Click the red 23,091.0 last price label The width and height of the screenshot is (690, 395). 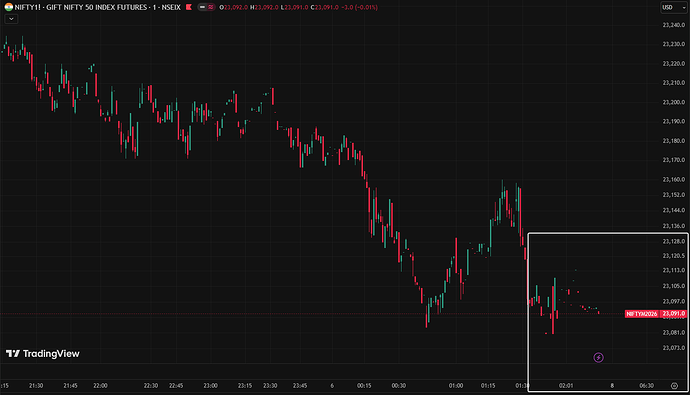pos(674,314)
